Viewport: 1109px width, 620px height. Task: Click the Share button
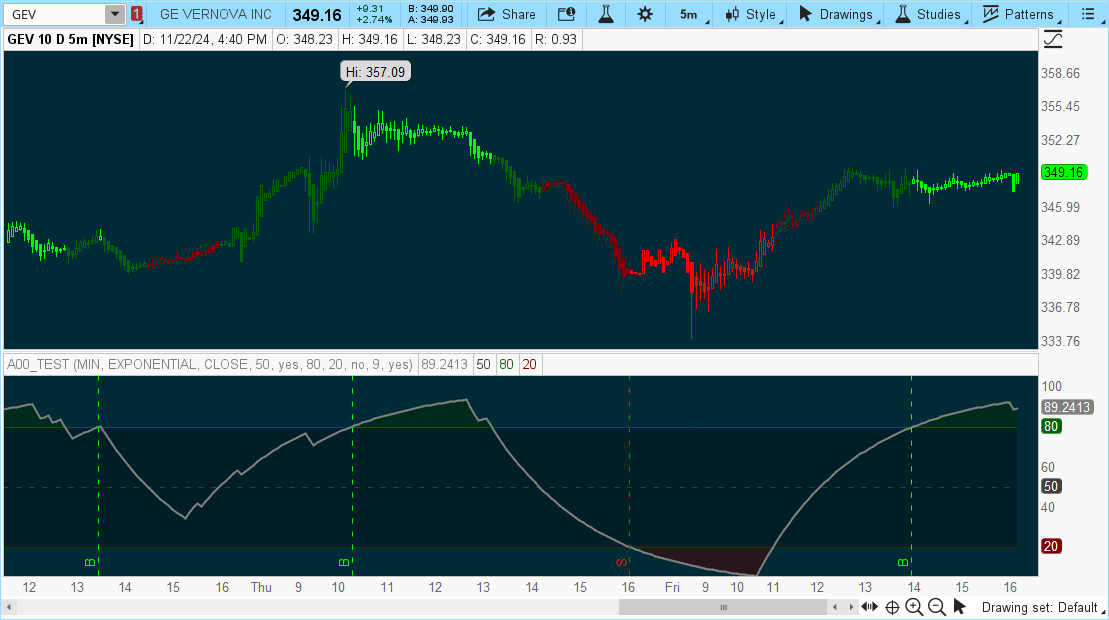[506, 14]
